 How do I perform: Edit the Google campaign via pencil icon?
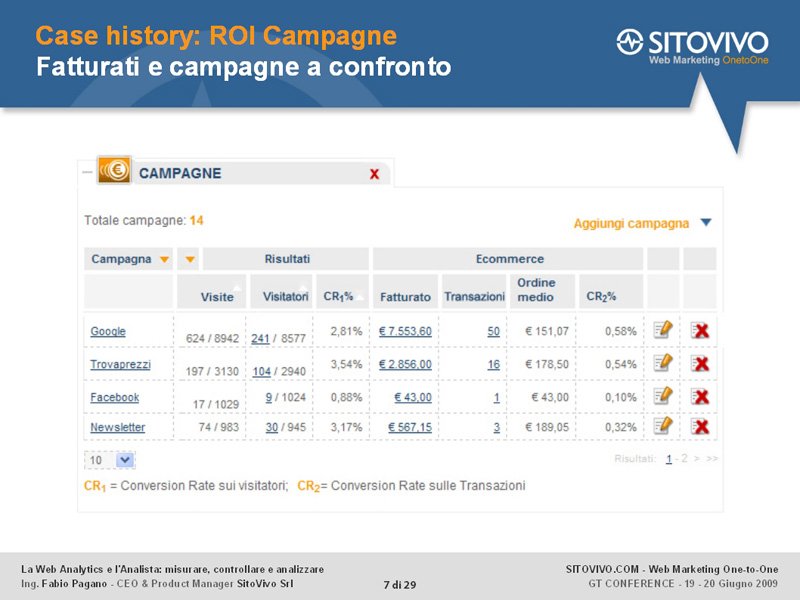pos(663,330)
